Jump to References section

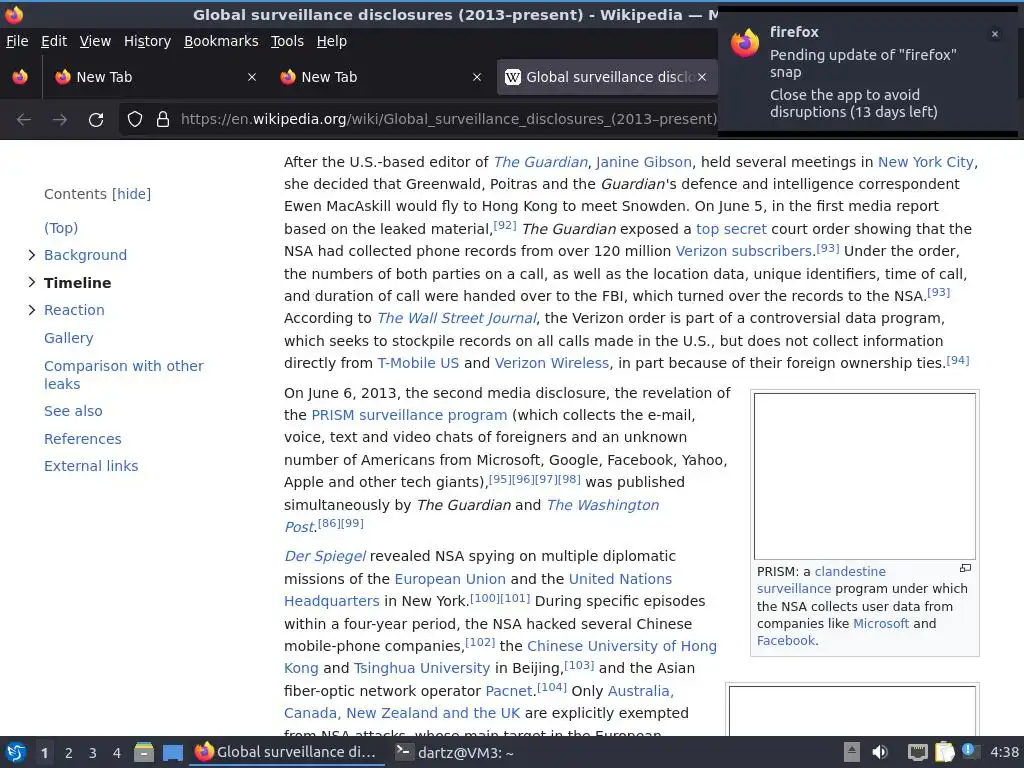(83, 439)
